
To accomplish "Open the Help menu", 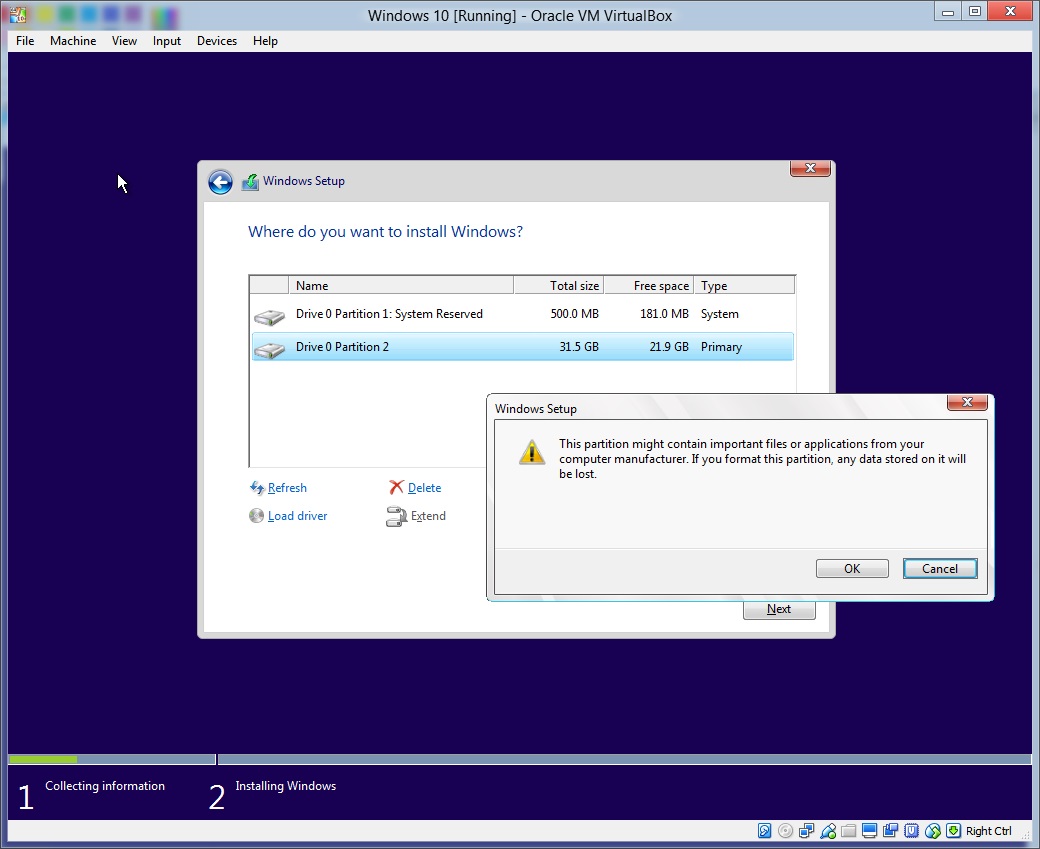I will (x=265, y=40).
